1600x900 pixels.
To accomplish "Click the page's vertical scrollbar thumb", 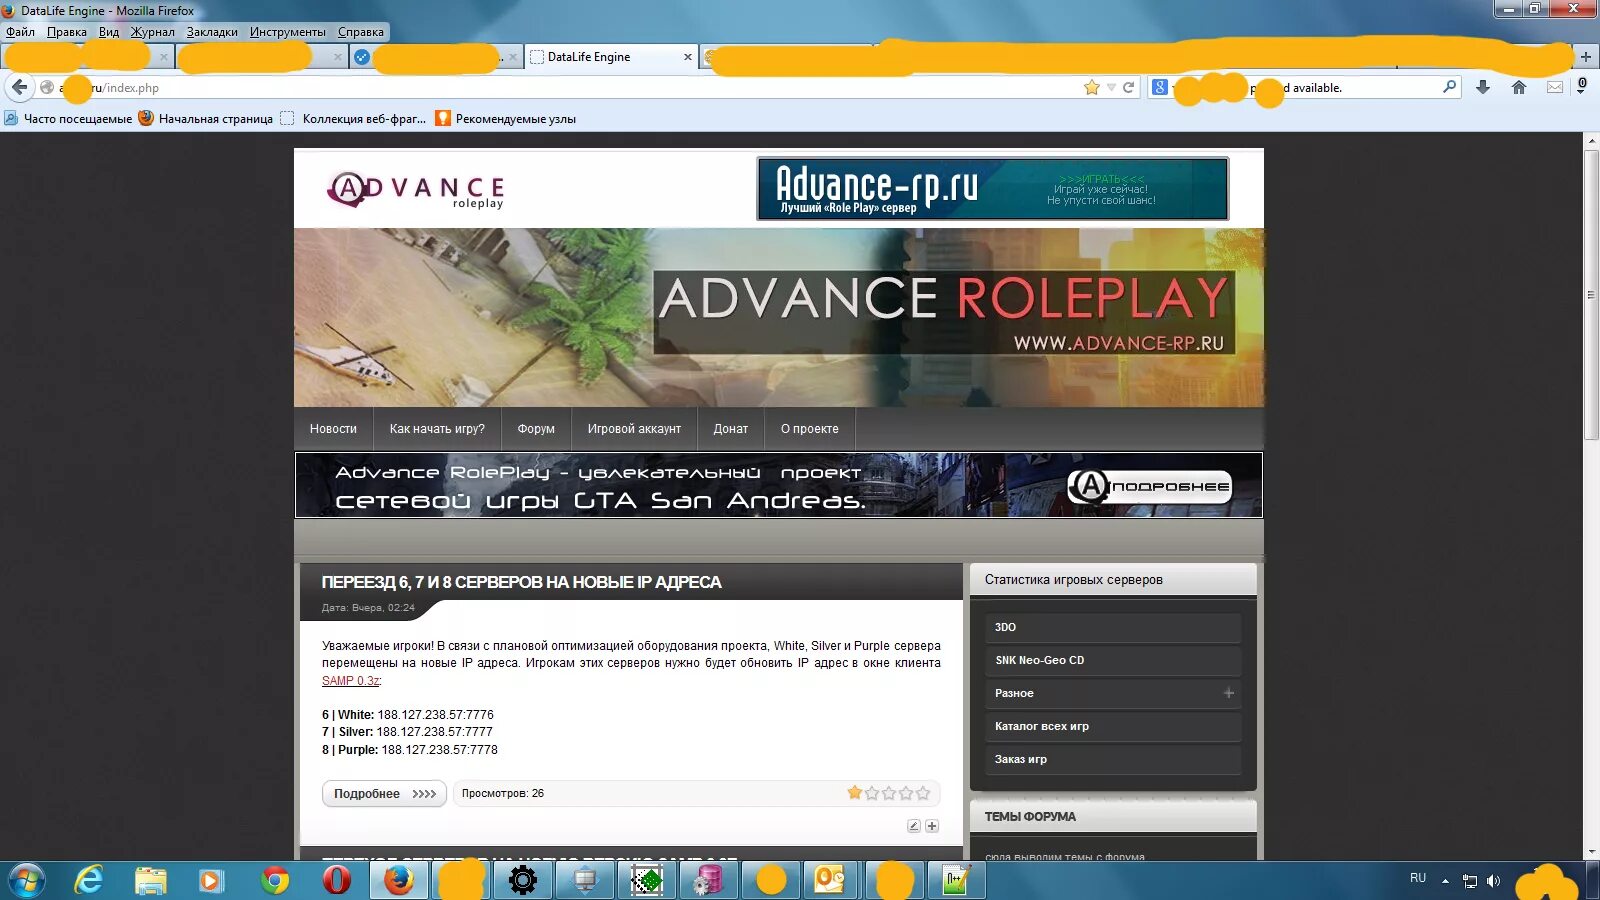I will point(1591,294).
